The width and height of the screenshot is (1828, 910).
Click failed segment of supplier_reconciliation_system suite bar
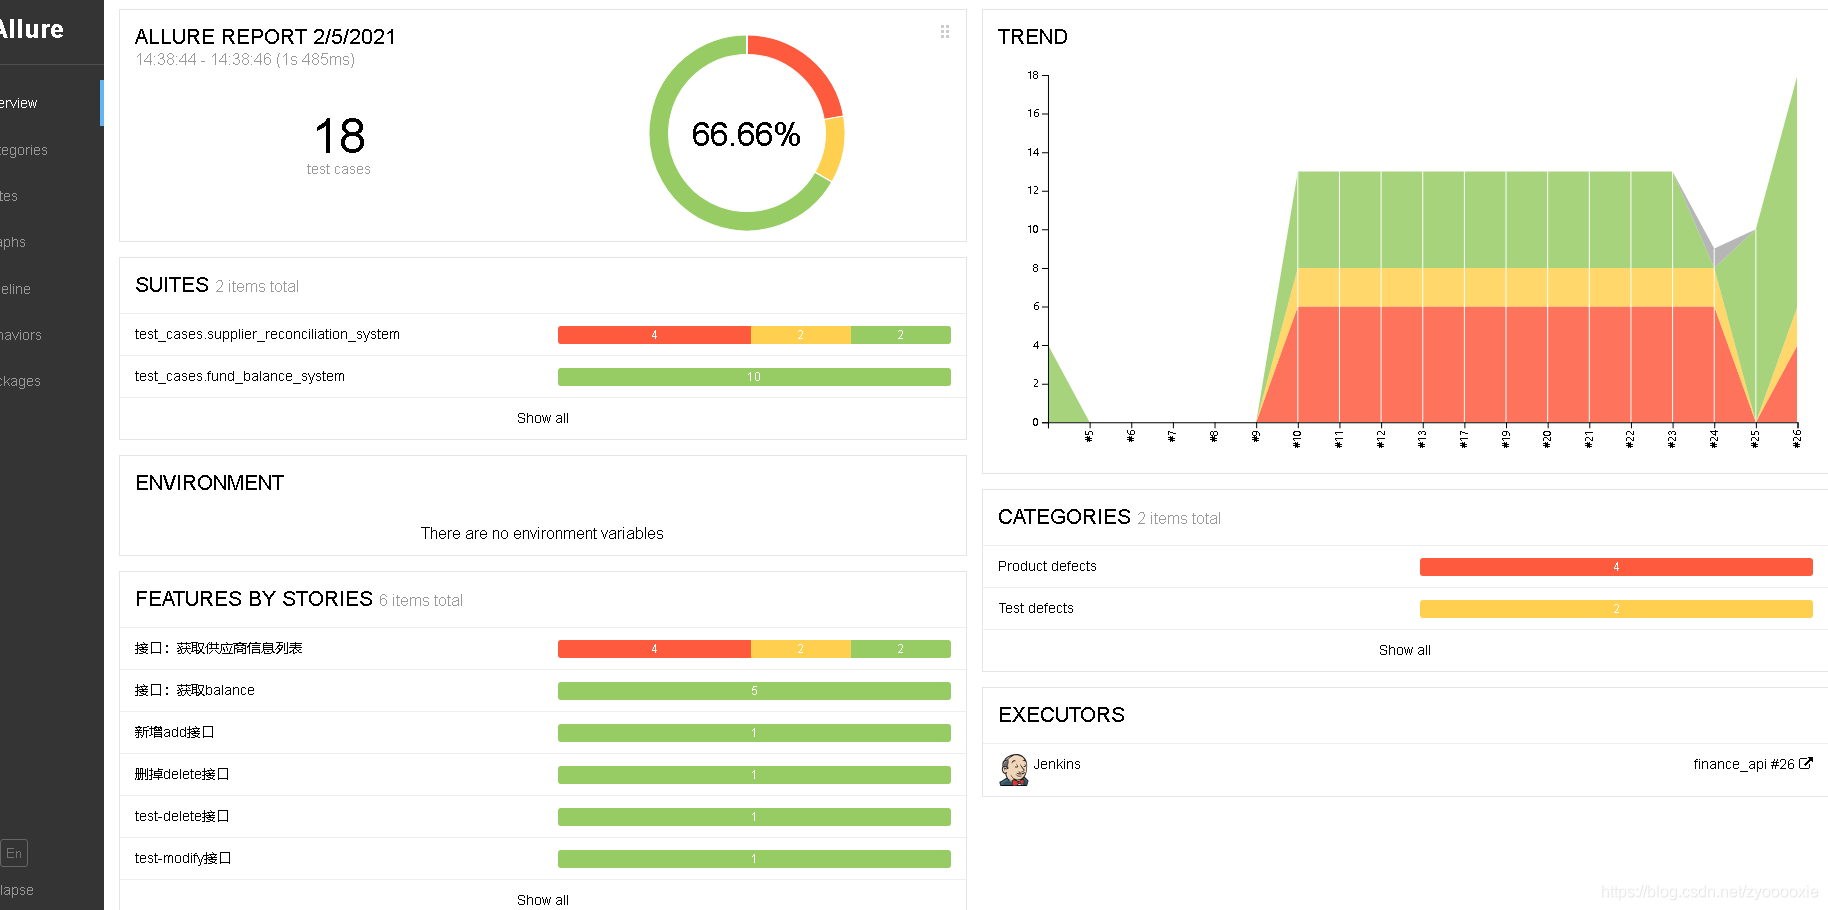tap(654, 335)
